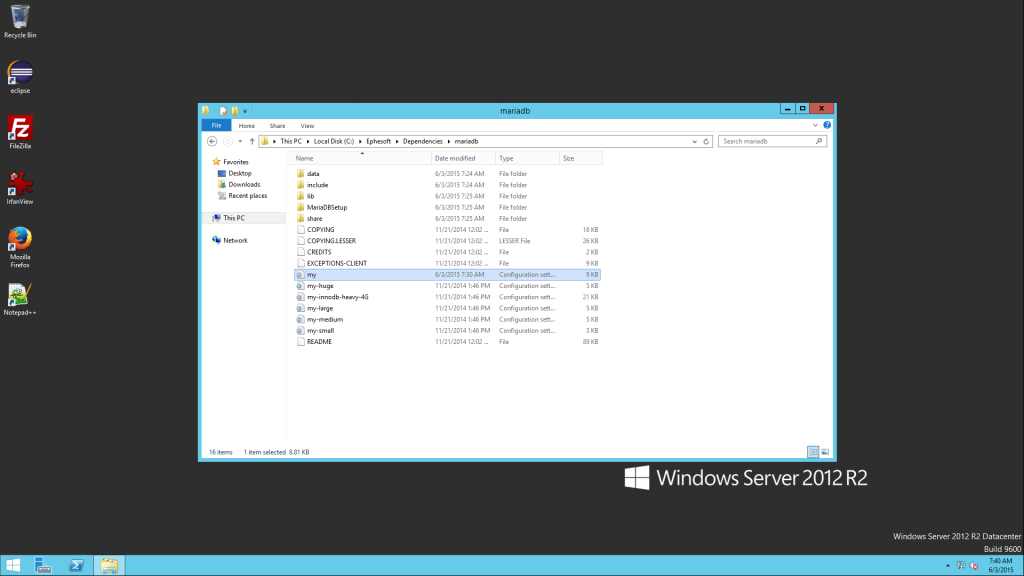Click This PC in the address breadcrumb
This screenshot has height=576, width=1024.
click(x=291, y=141)
